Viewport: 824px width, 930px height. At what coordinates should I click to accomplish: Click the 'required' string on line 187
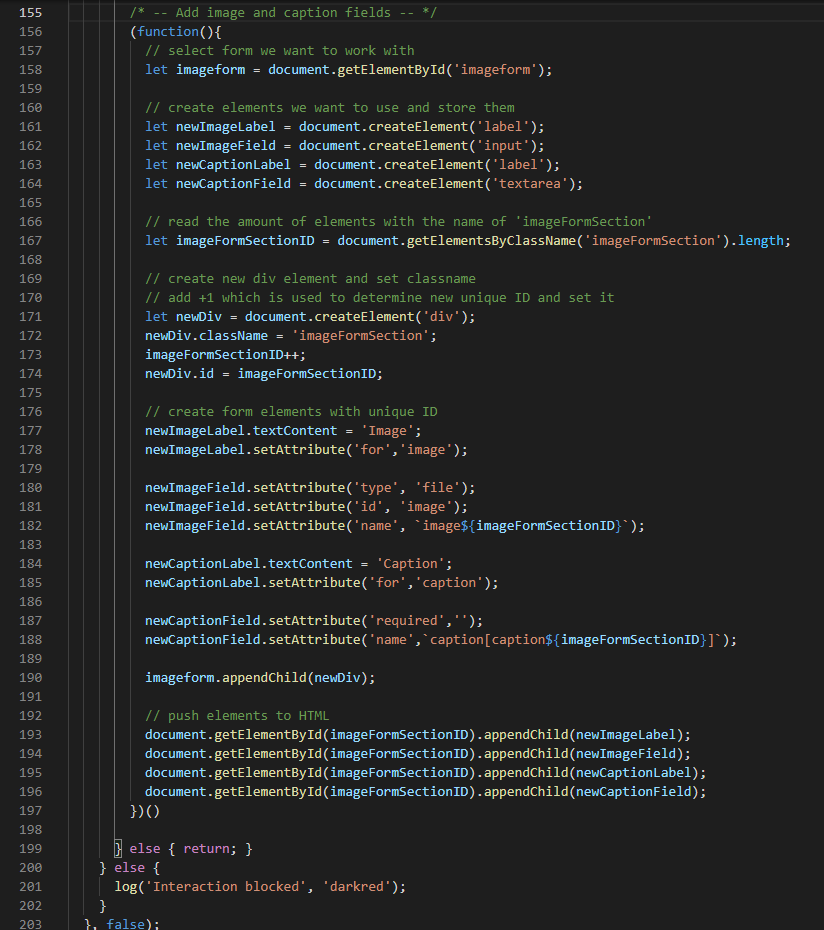[407, 620]
